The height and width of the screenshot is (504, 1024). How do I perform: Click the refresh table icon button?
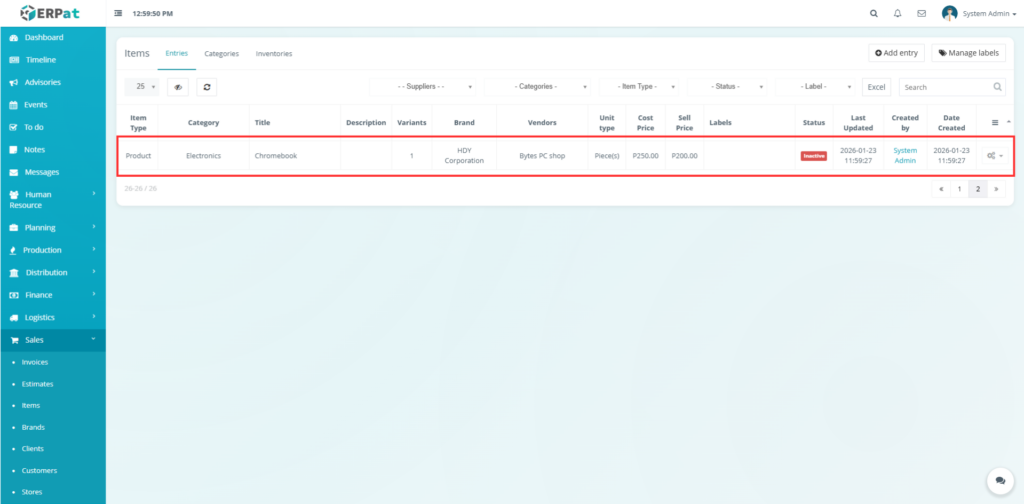(207, 87)
